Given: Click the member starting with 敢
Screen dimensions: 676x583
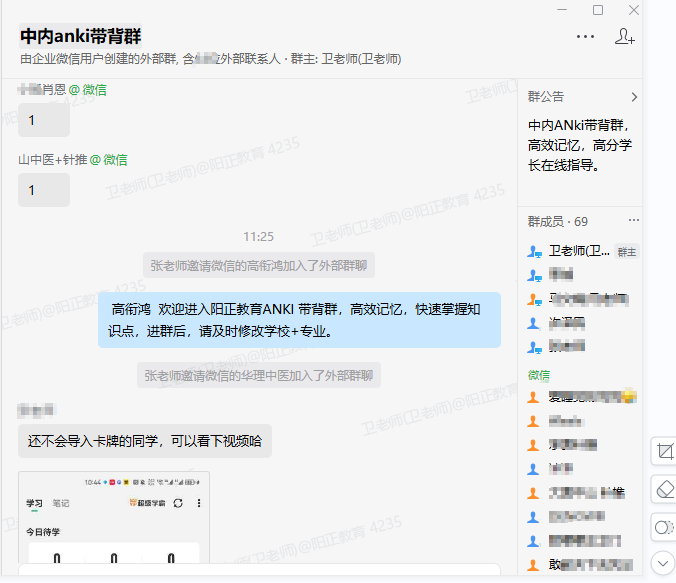Looking at the screenshot, I should 590,564.
